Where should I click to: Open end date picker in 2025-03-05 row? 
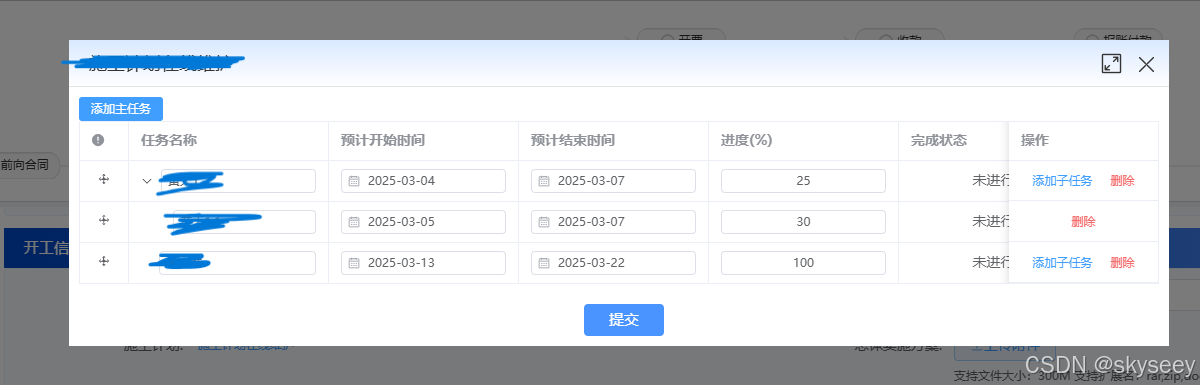(x=613, y=222)
